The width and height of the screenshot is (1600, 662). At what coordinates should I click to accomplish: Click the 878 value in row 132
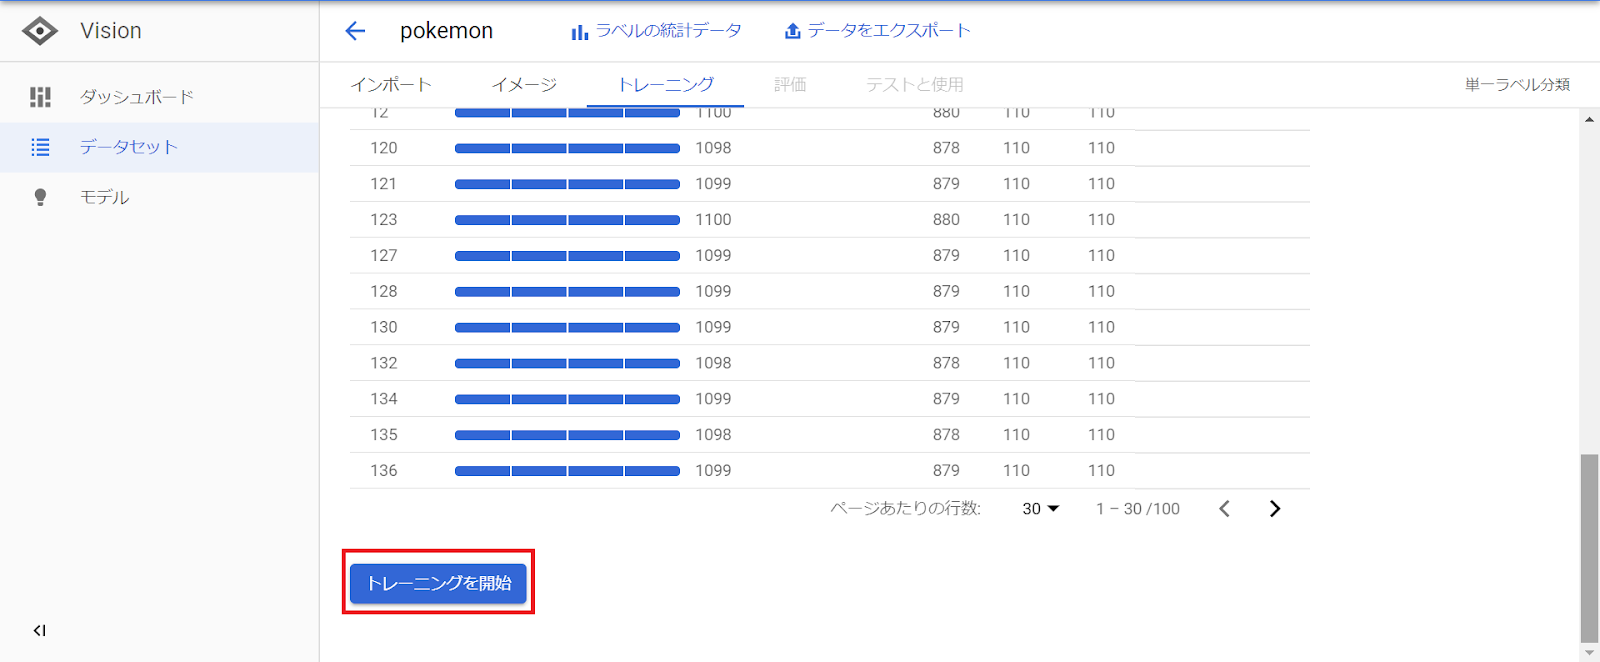coord(946,363)
